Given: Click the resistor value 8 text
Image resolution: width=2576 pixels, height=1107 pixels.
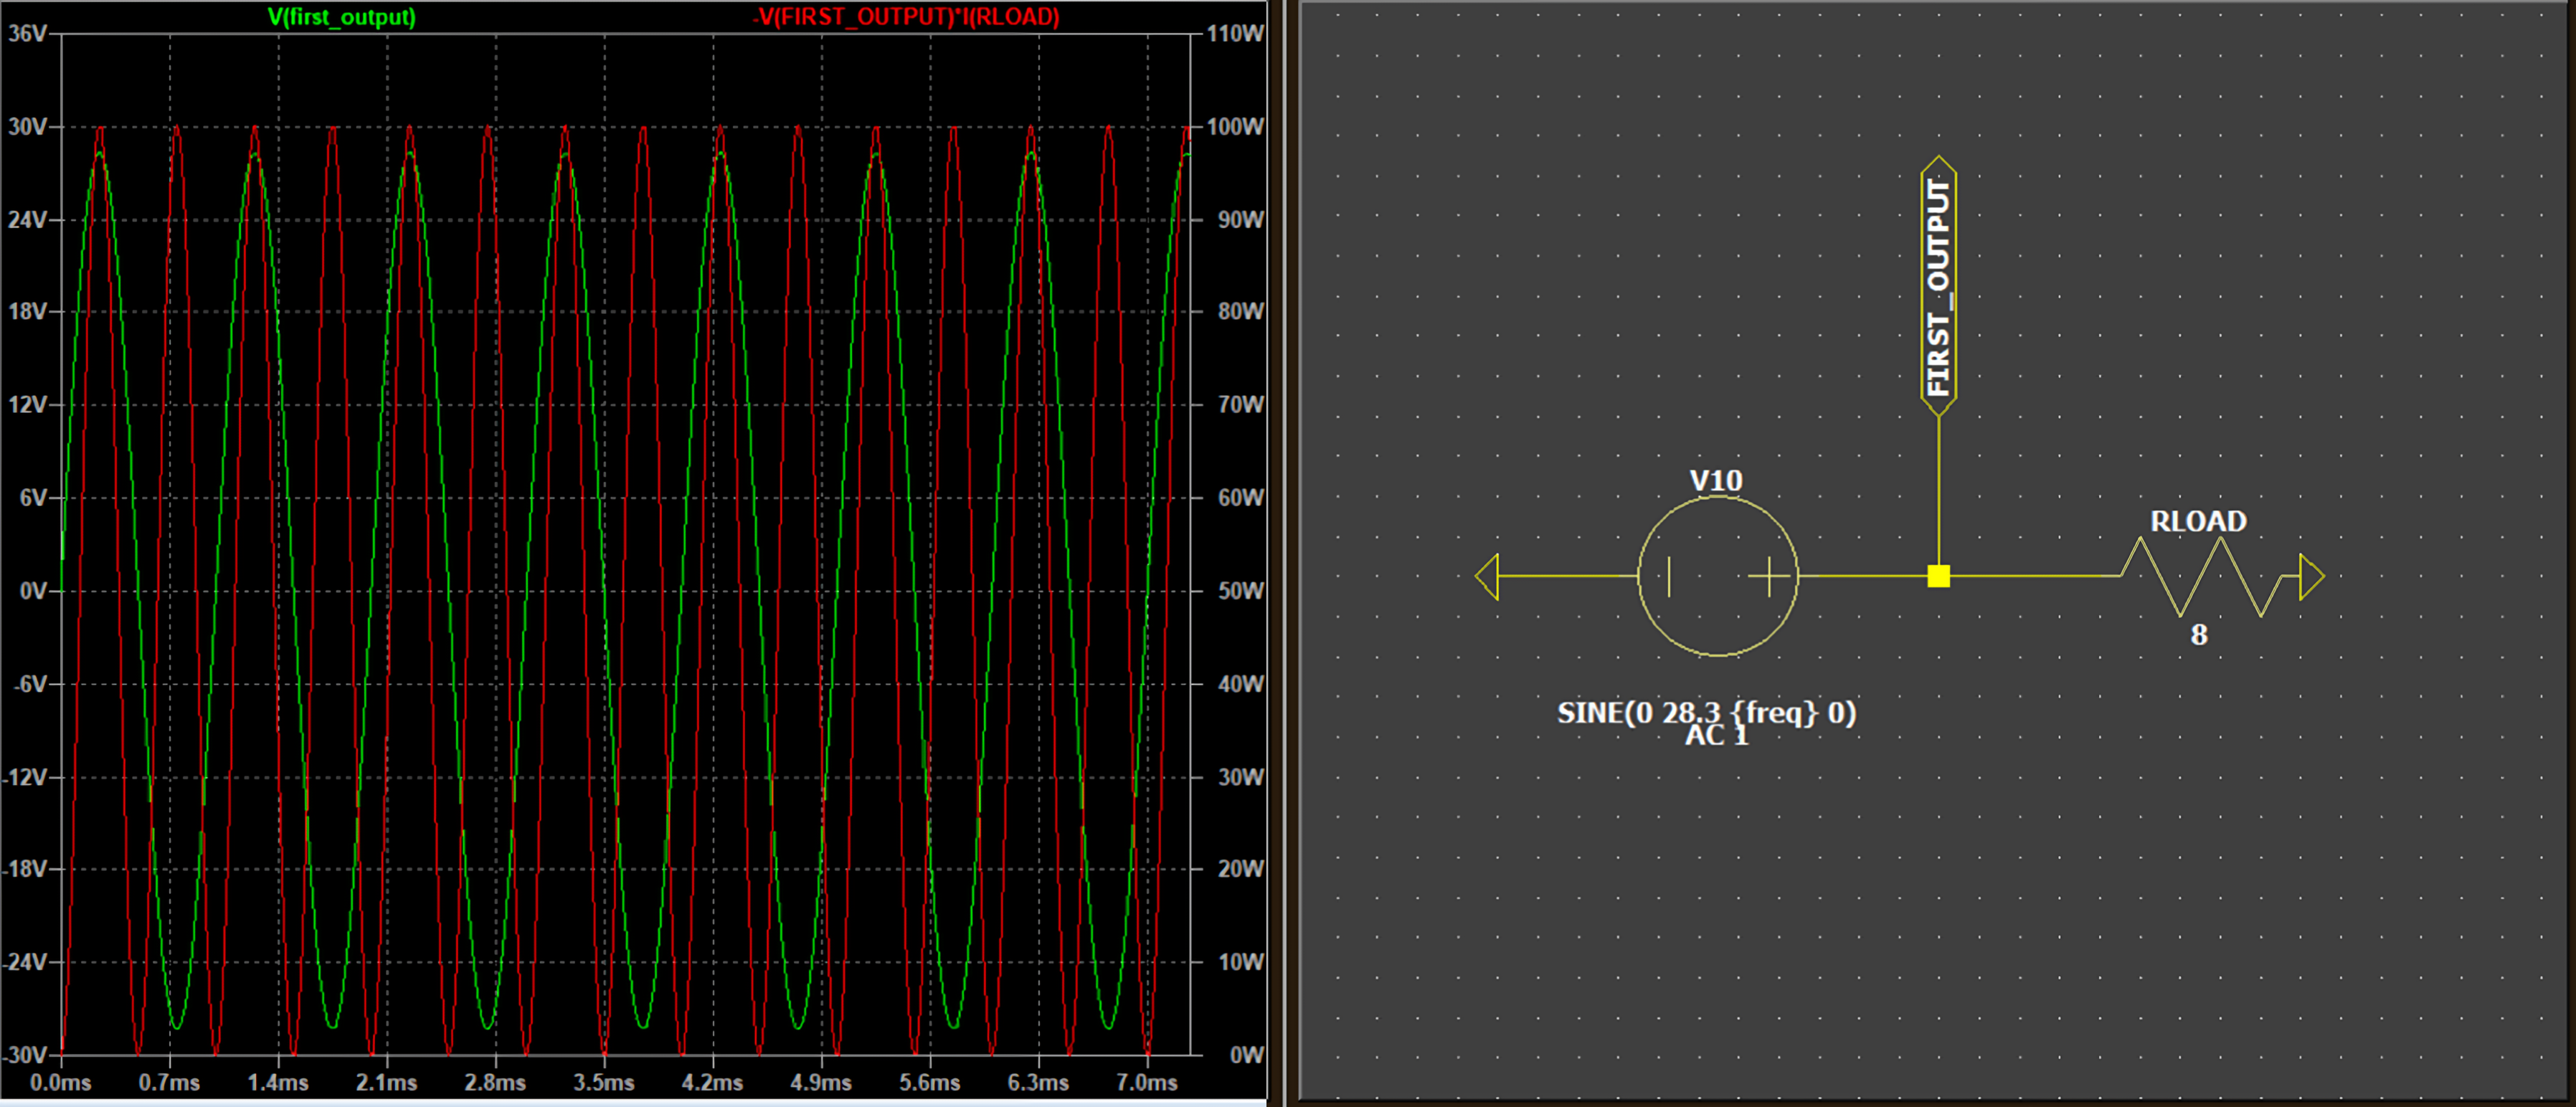Looking at the screenshot, I should (x=2199, y=634).
